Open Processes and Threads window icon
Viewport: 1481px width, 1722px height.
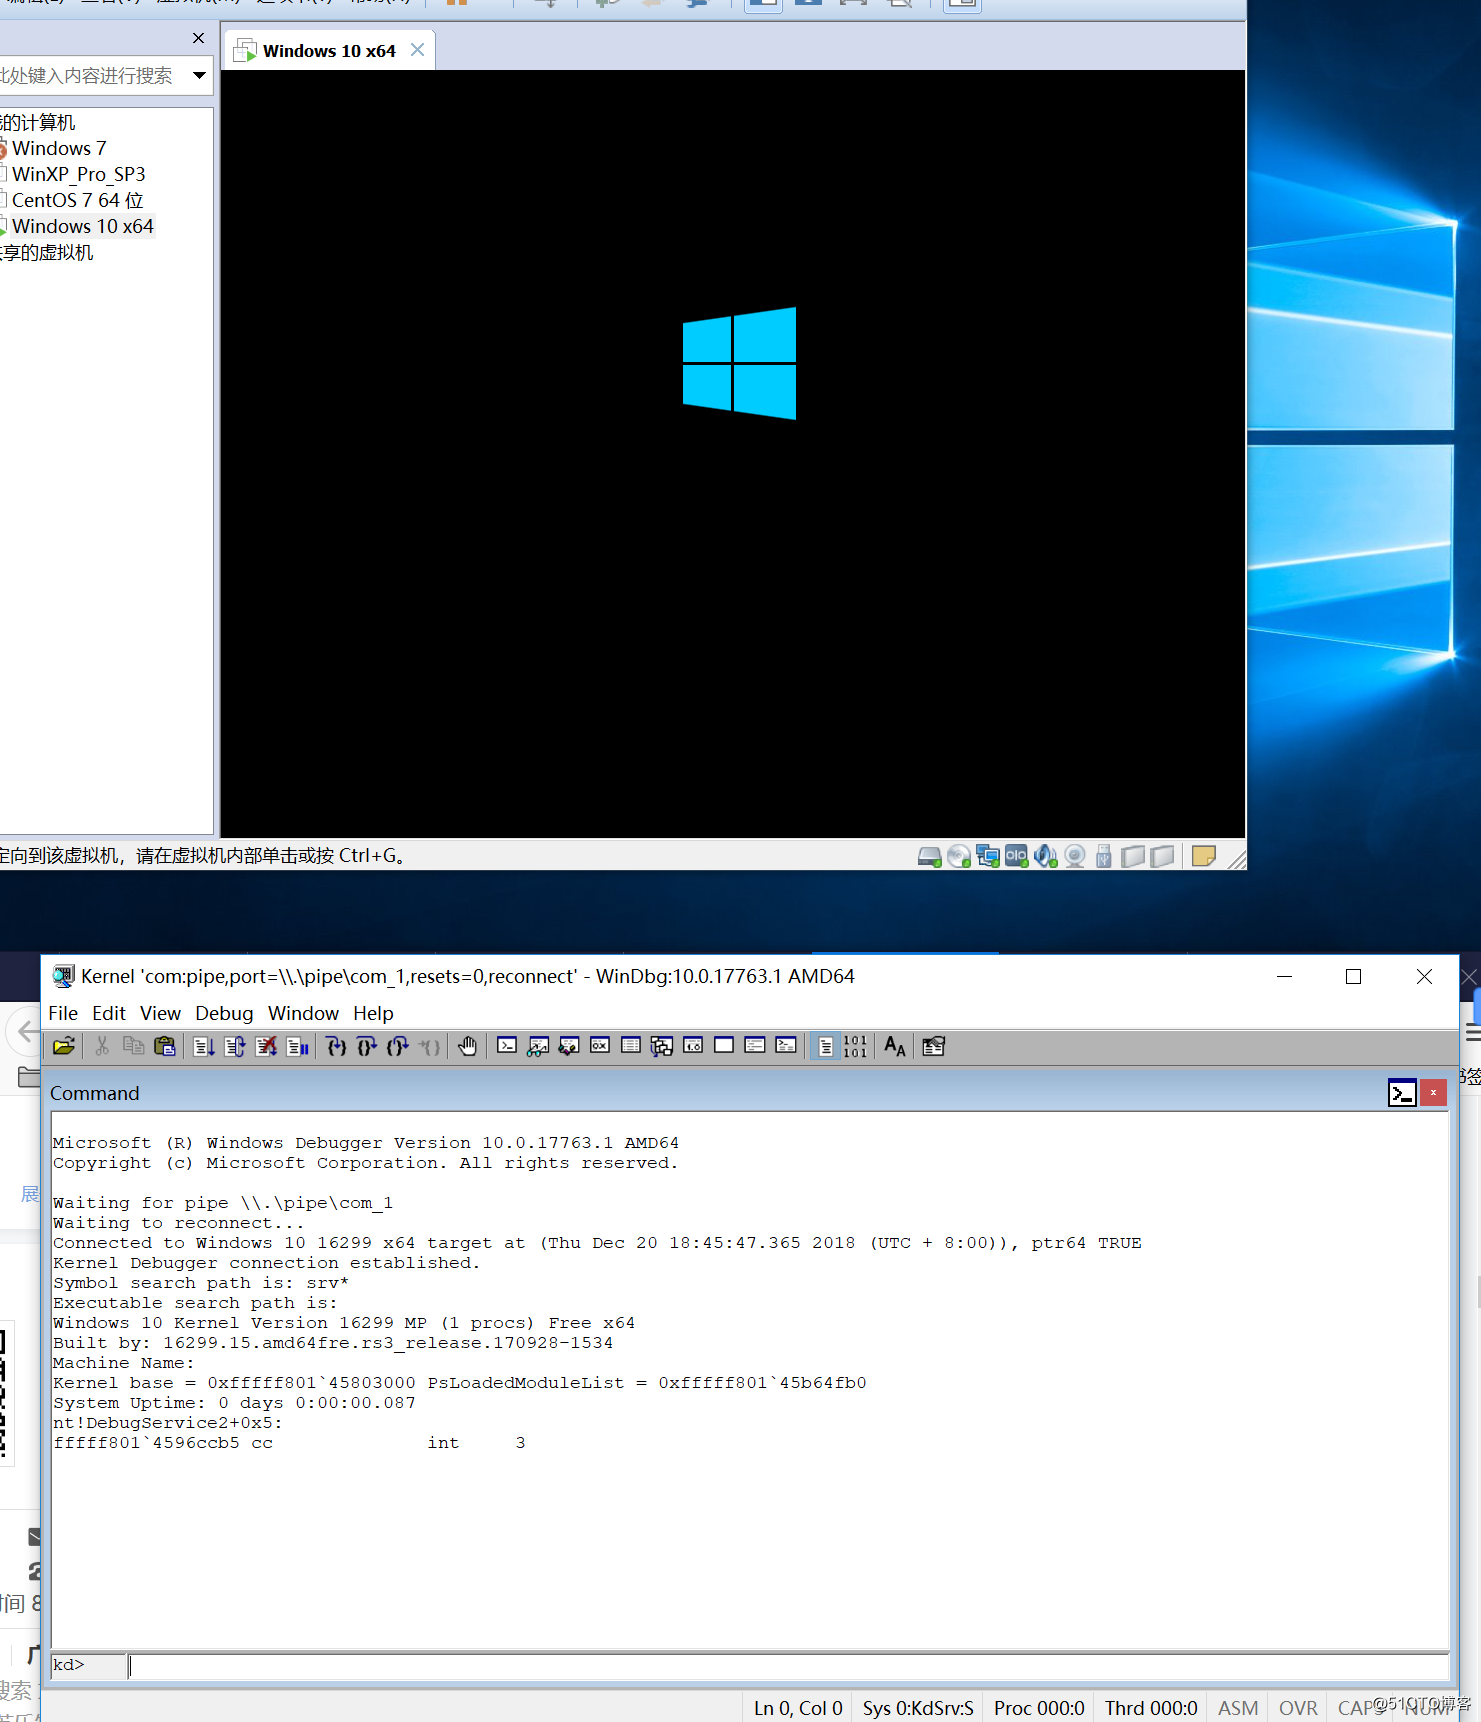[x=755, y=1046]
